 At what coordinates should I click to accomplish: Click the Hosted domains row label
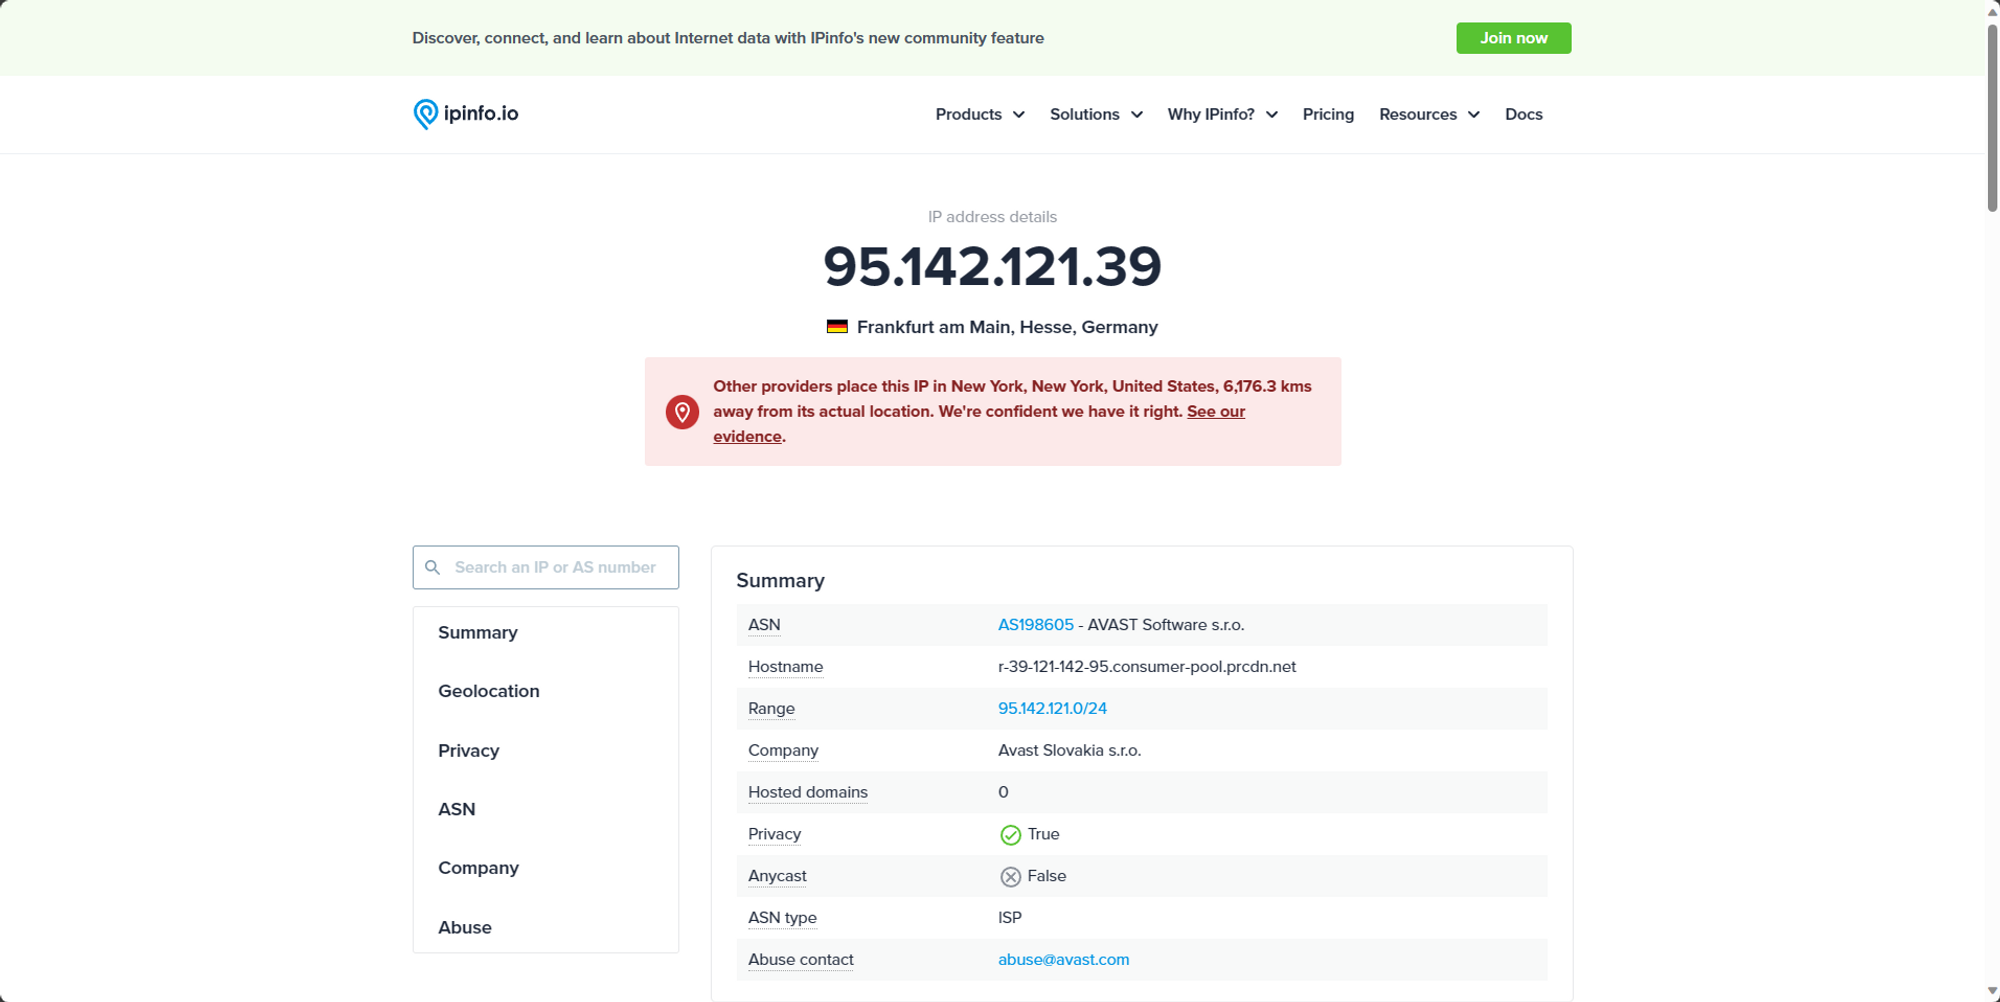coord(807,793)
